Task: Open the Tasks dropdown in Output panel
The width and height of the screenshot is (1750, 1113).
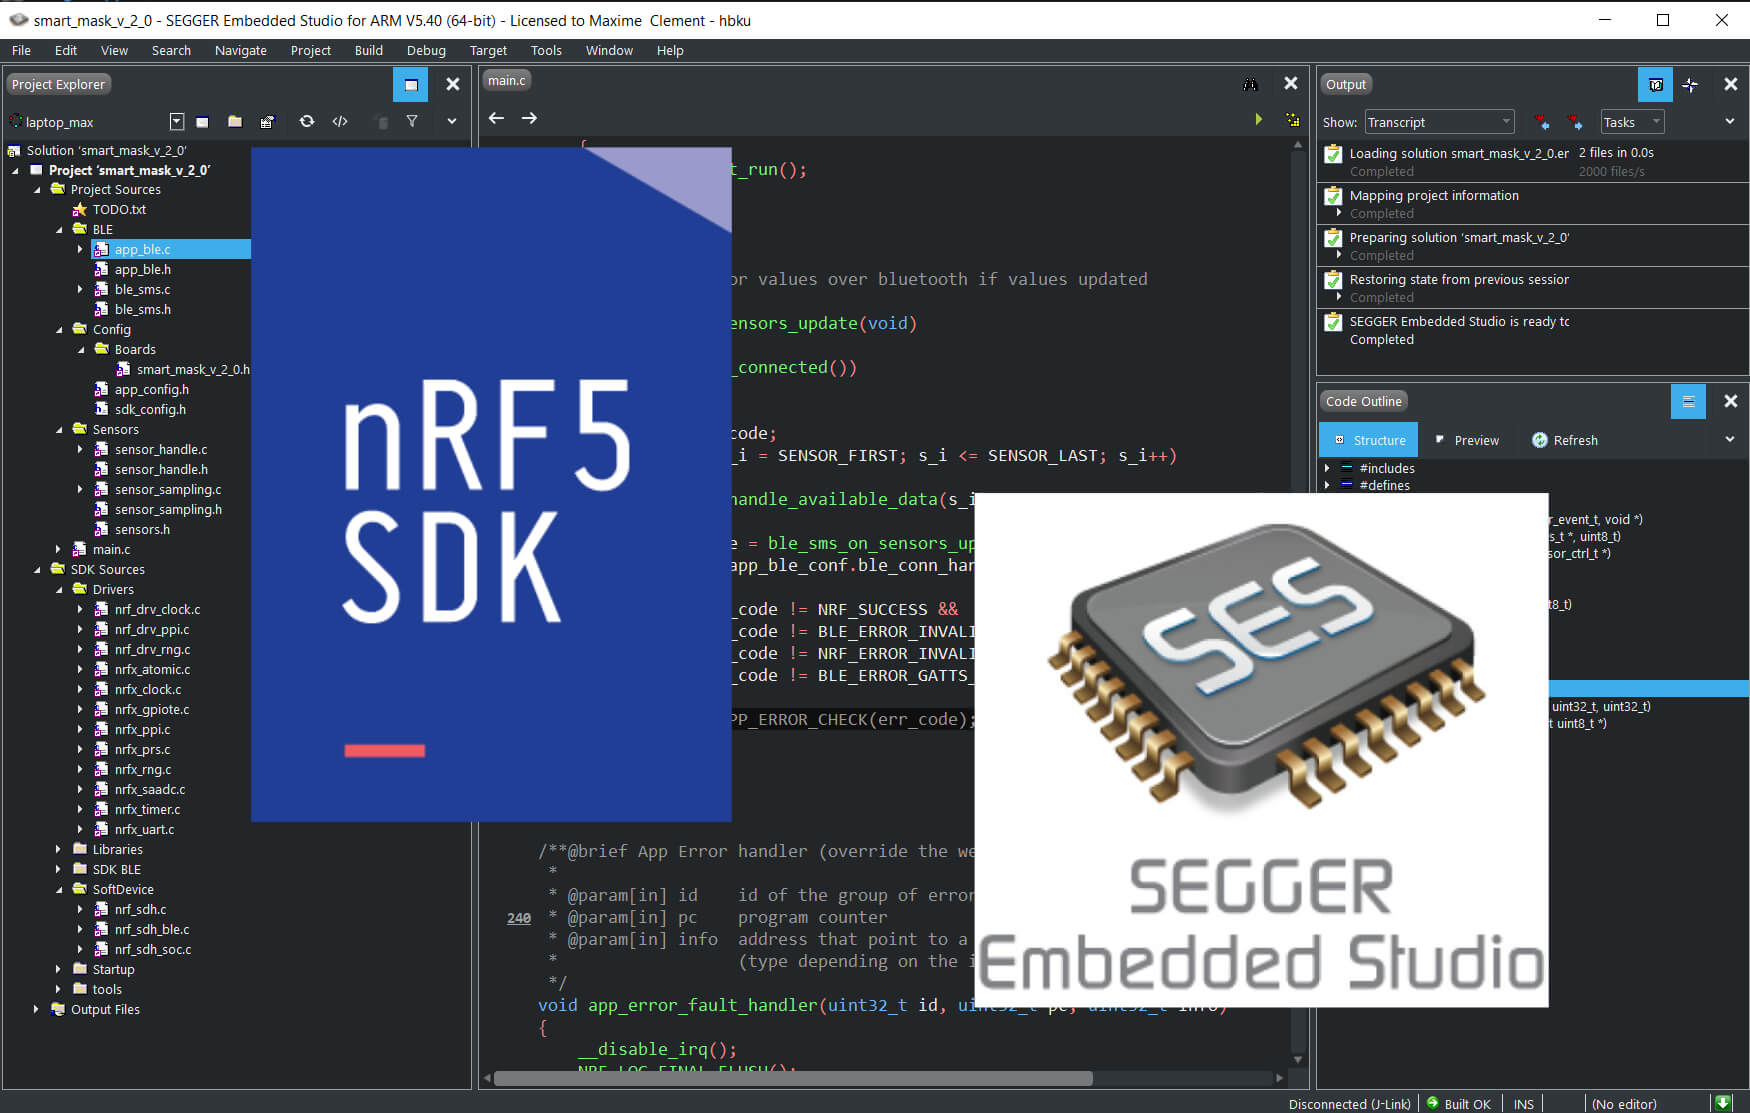Action: [x=1632, y=122]
